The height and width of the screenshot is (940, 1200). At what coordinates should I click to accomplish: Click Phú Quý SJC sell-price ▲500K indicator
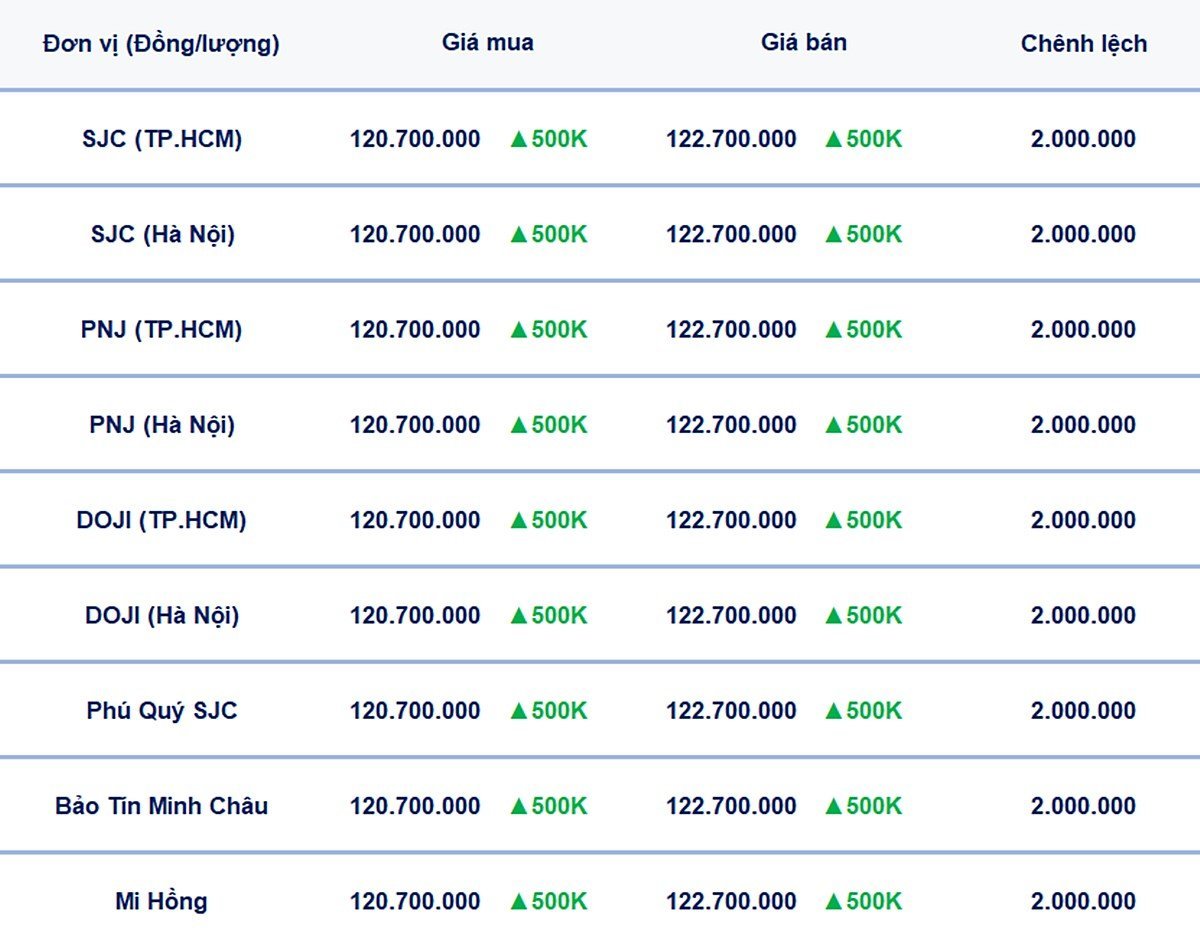(x=864, y=711)
